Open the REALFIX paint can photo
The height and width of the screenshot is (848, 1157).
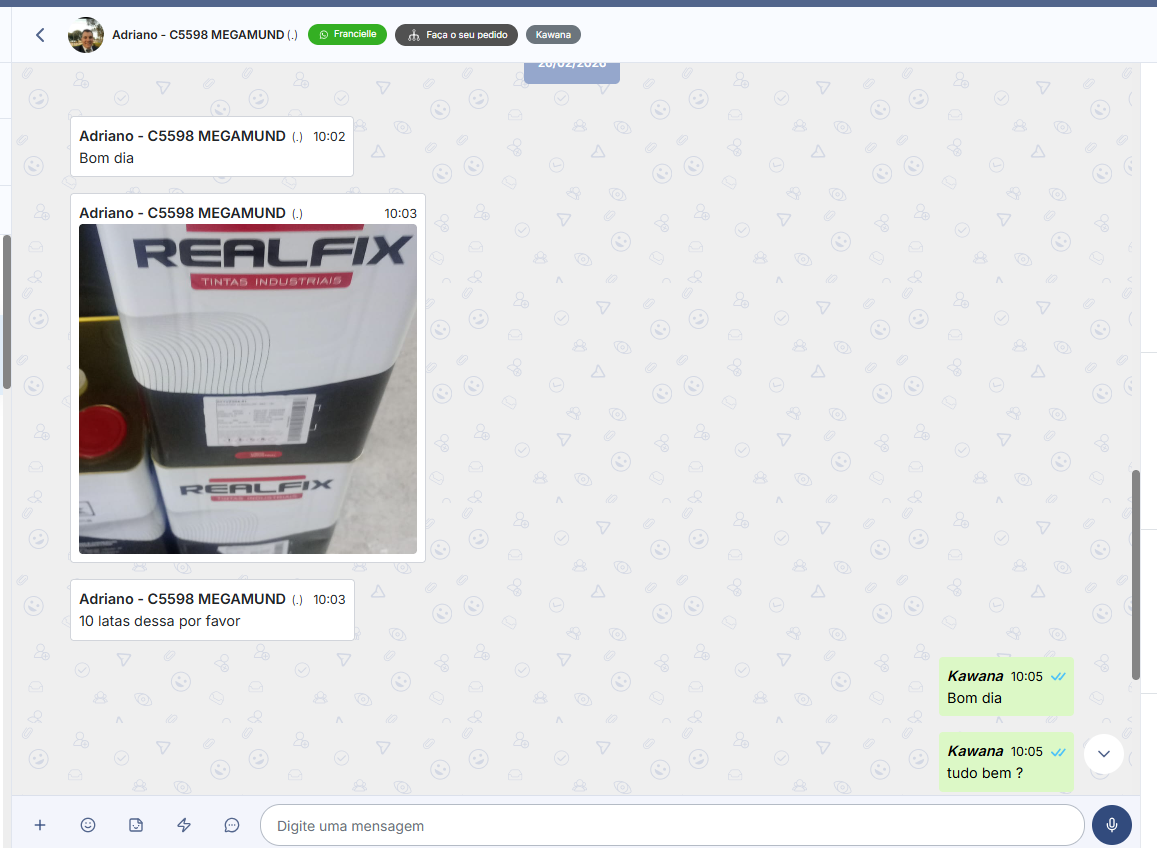click(x=248, y=389)
